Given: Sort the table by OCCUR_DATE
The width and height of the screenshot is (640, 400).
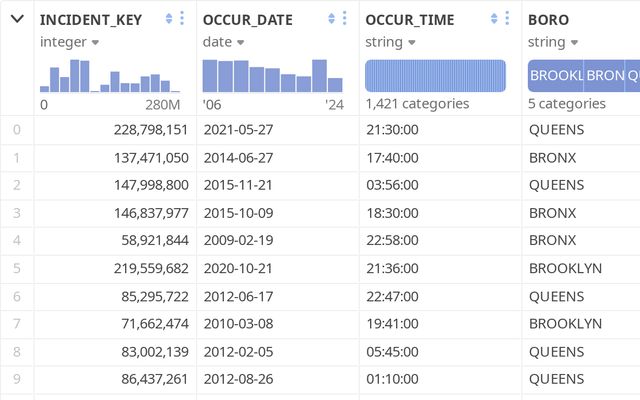Looking at the screenshot, I should 332,19.
